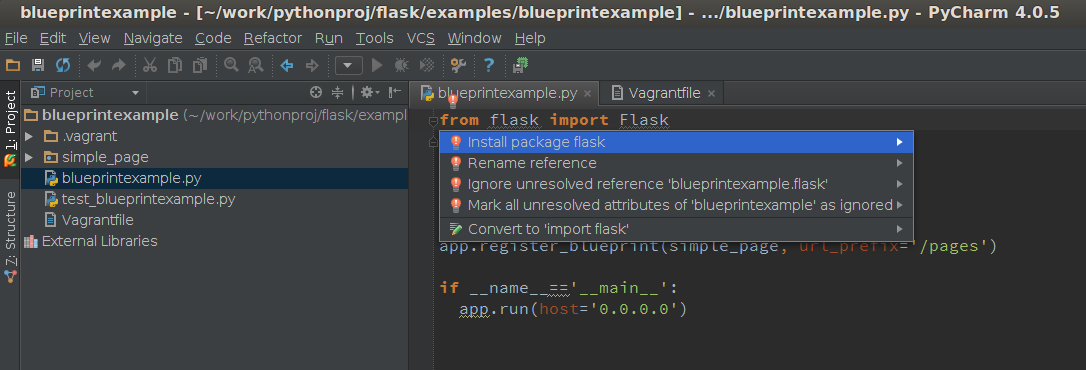
Task: Click the Find magnifier icon
Action: point(231,65)
